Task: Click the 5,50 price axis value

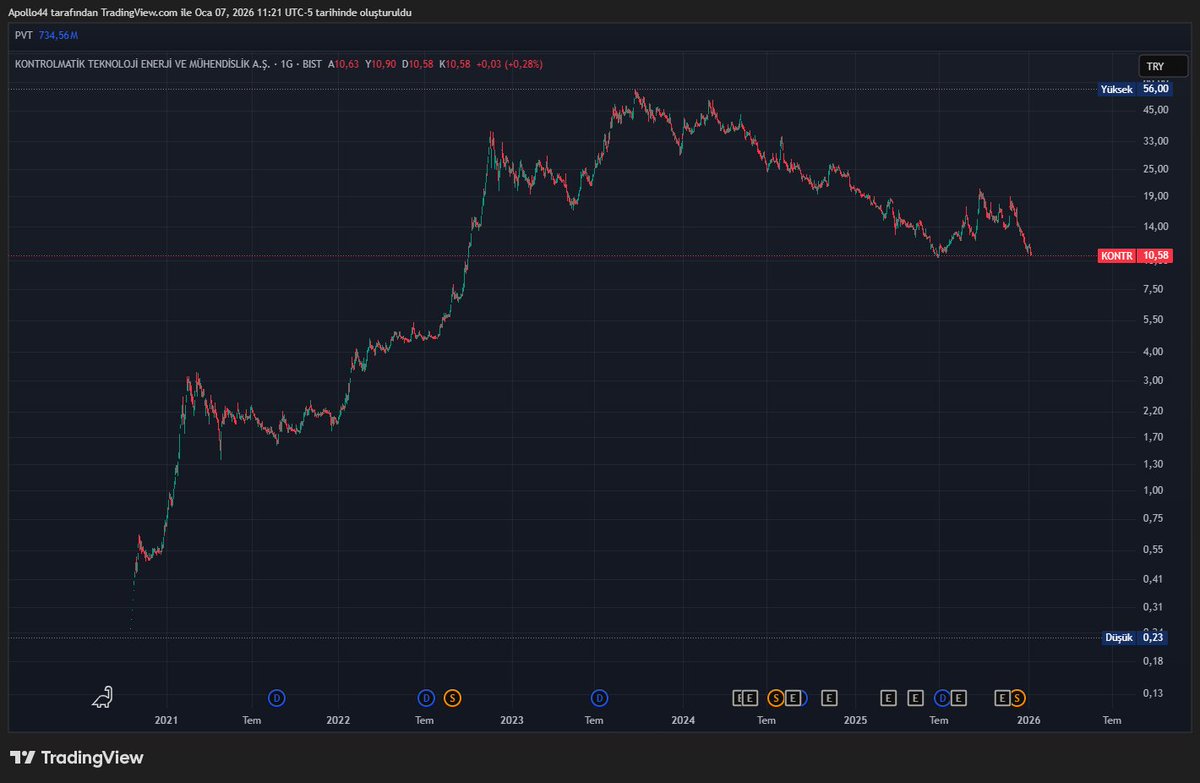Action: pos(1155,320)
